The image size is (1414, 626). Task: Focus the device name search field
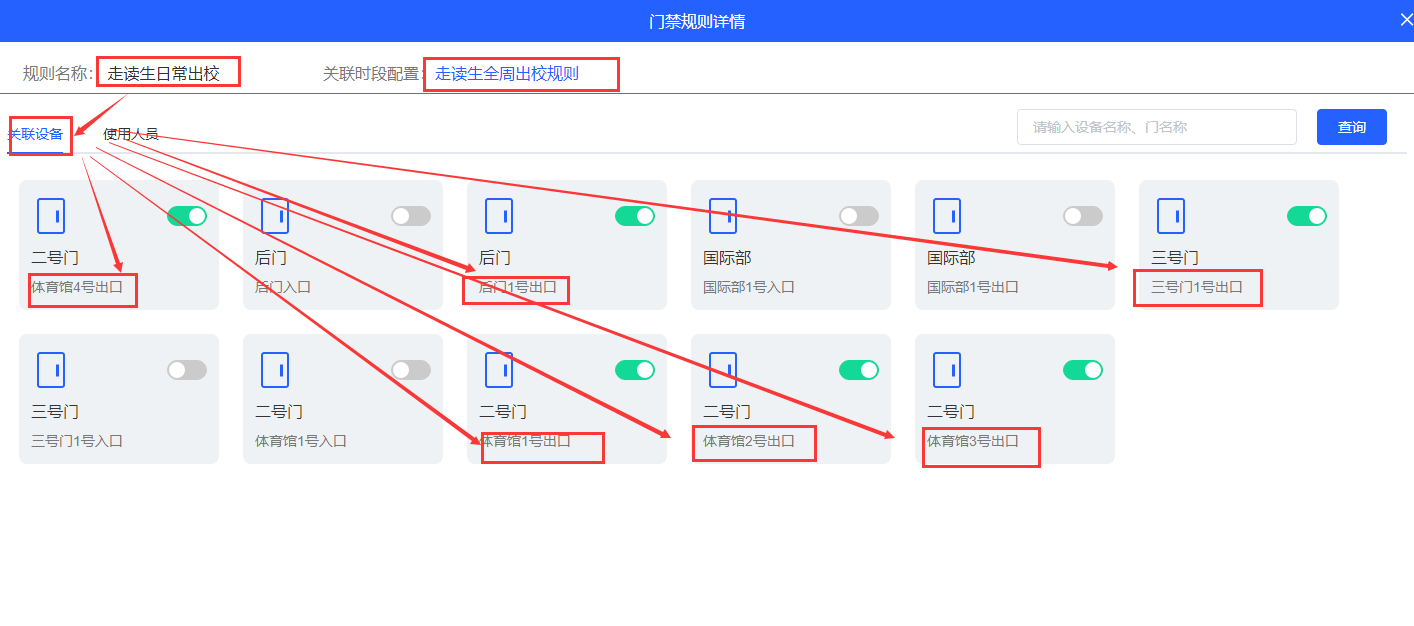coord(1156,127)
